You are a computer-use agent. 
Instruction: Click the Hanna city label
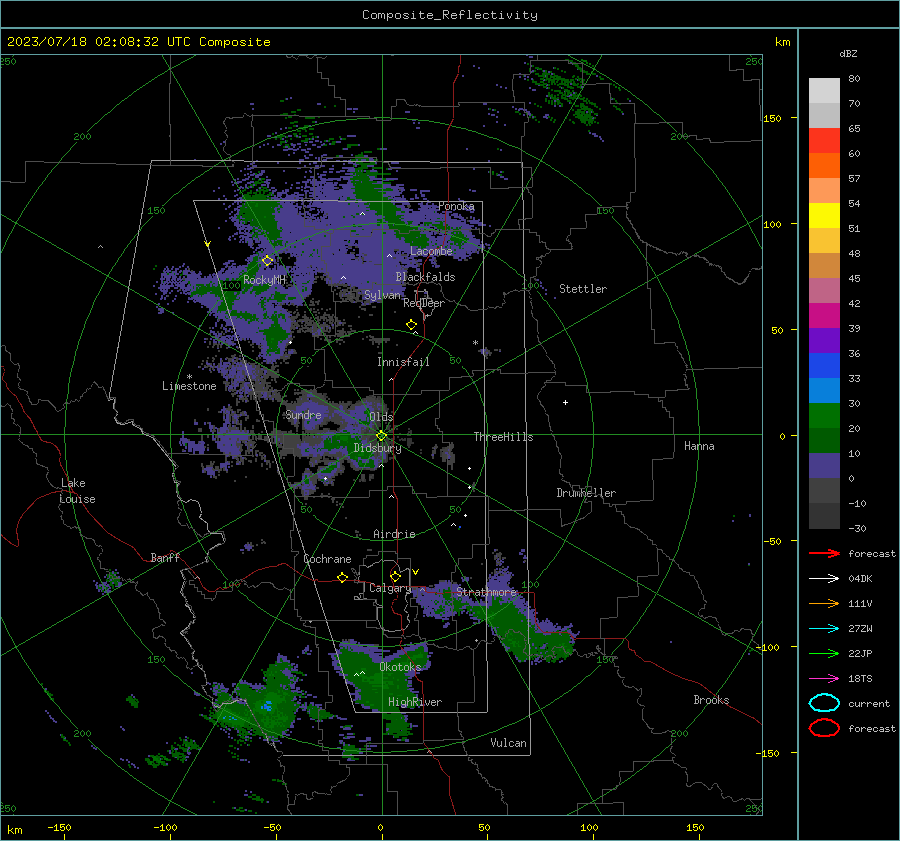699,446
